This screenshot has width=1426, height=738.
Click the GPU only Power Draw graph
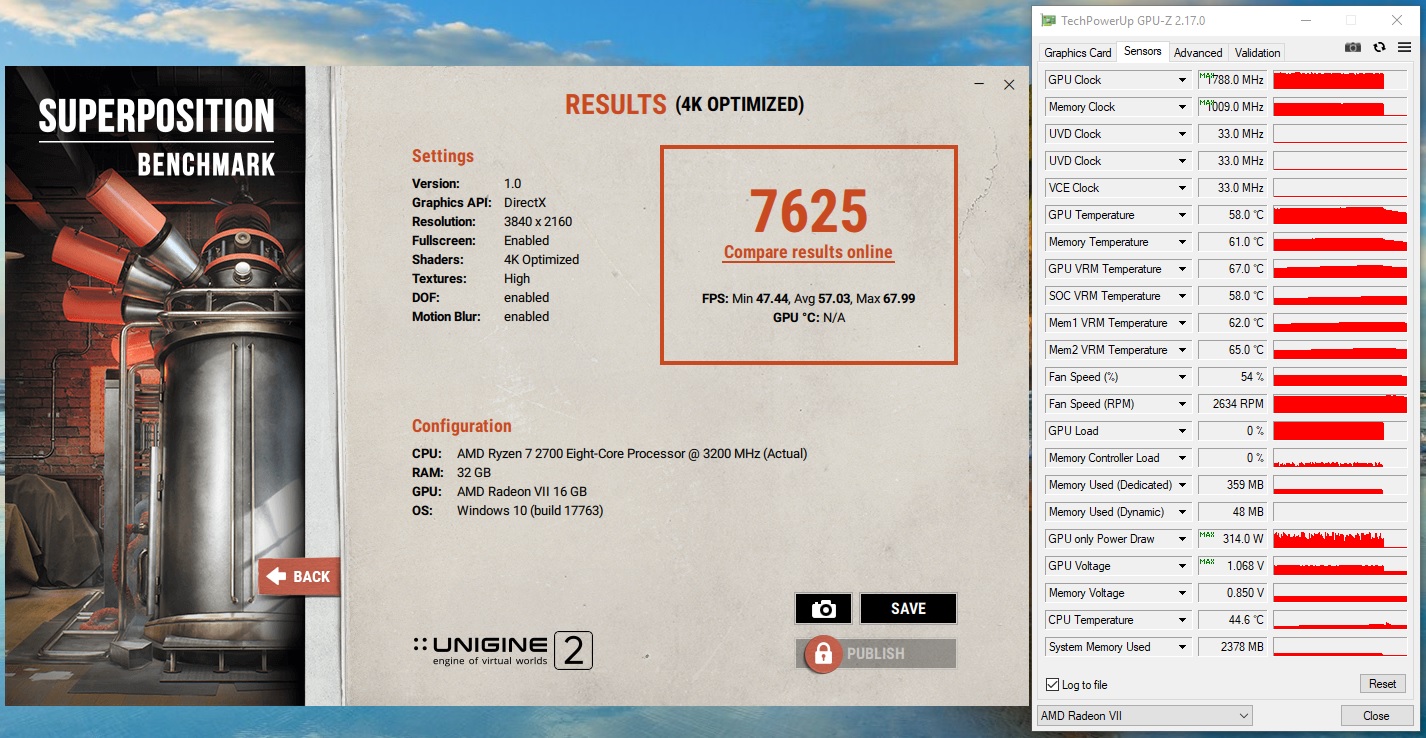(1341, 539)
